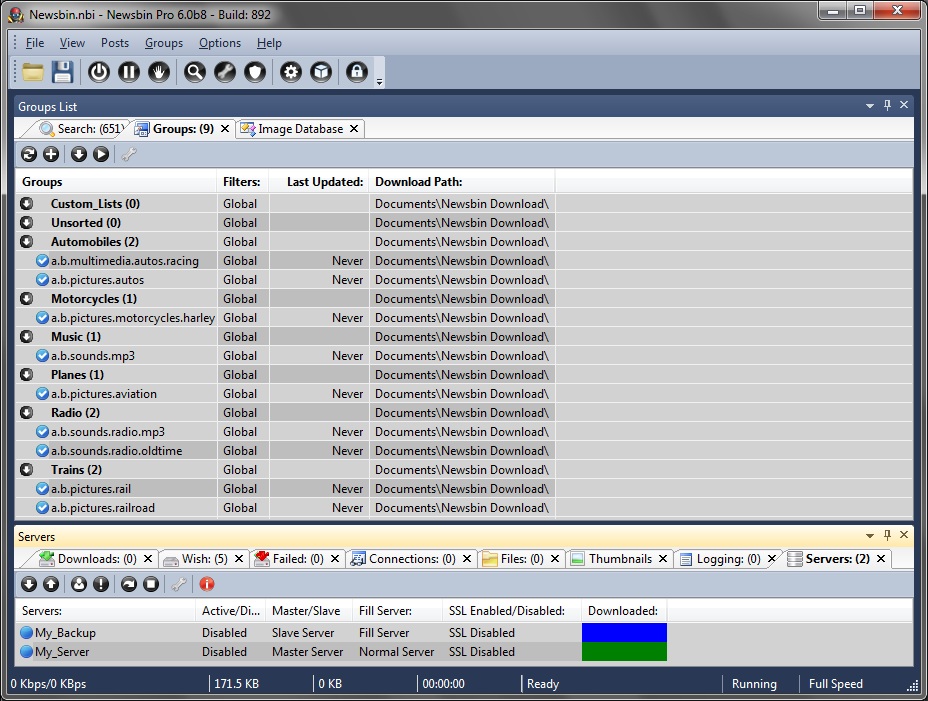Expand the Custom_Lists group
928x701 pixels.
(27, 204)
